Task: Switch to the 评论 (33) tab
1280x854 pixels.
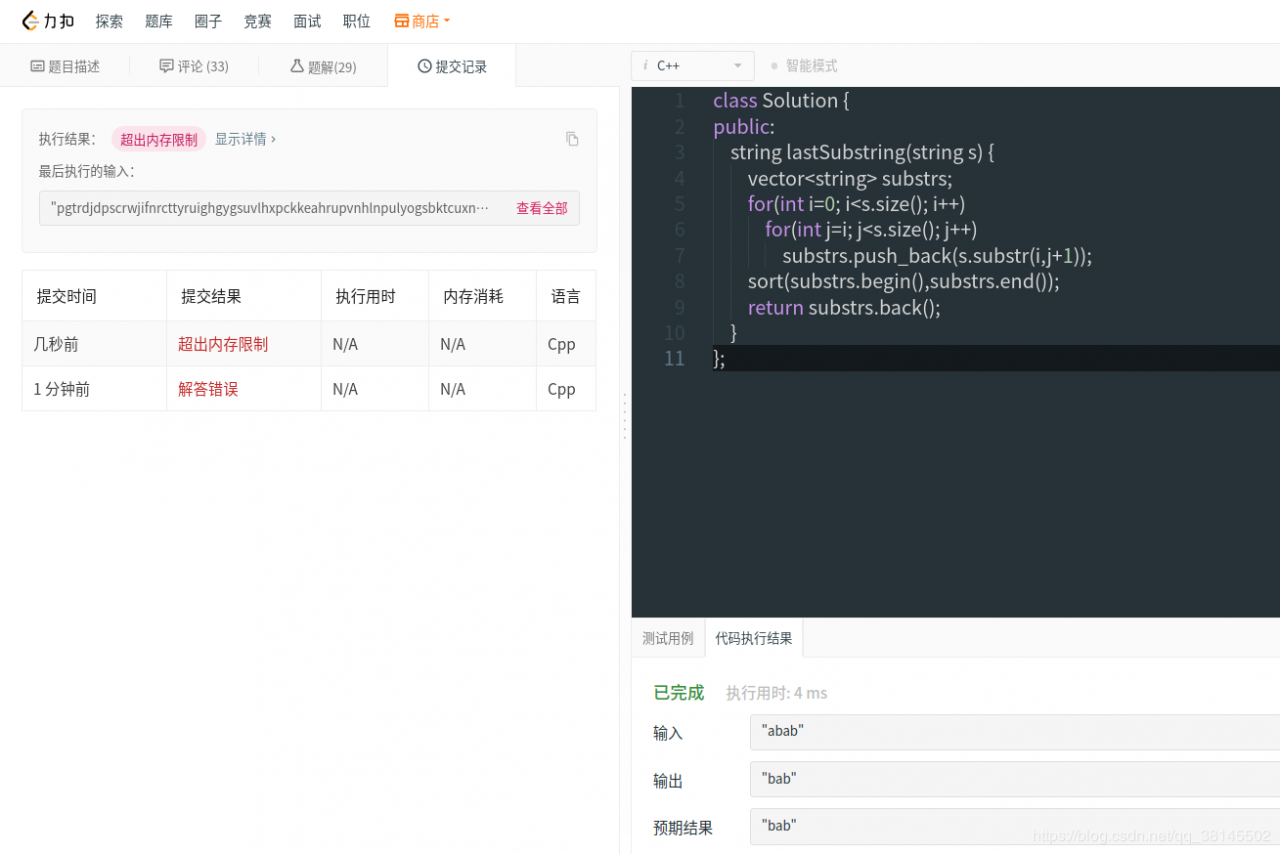Action: tap(194, 67)
